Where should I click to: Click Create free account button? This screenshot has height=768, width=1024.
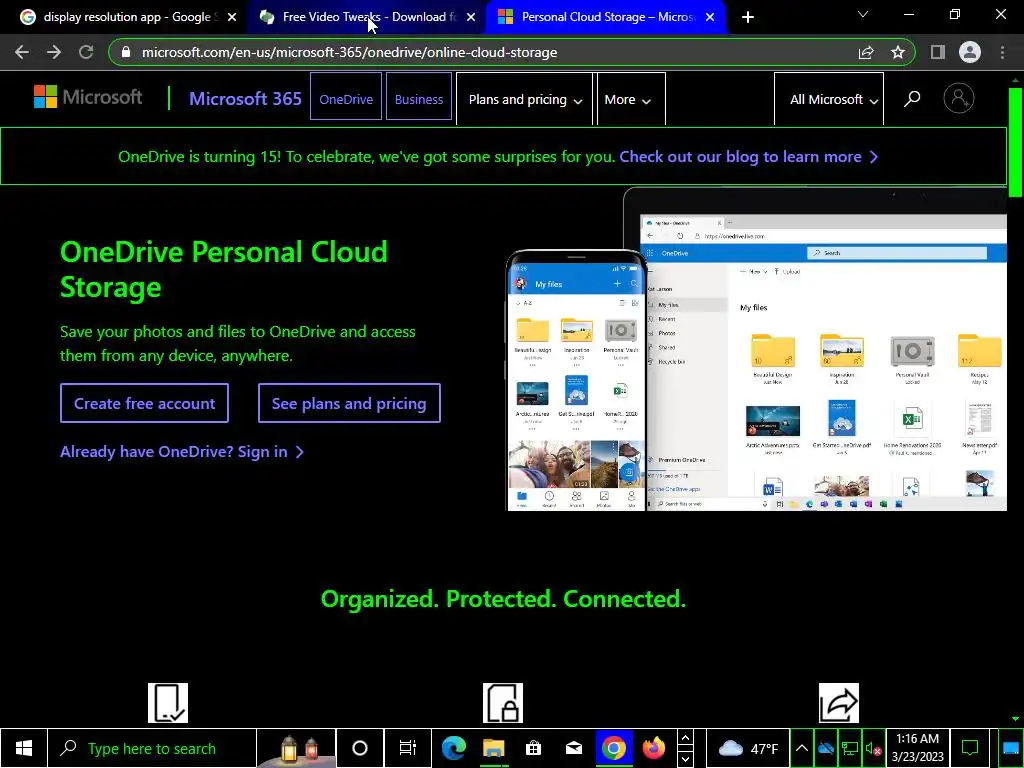click(x=144, y=403)
